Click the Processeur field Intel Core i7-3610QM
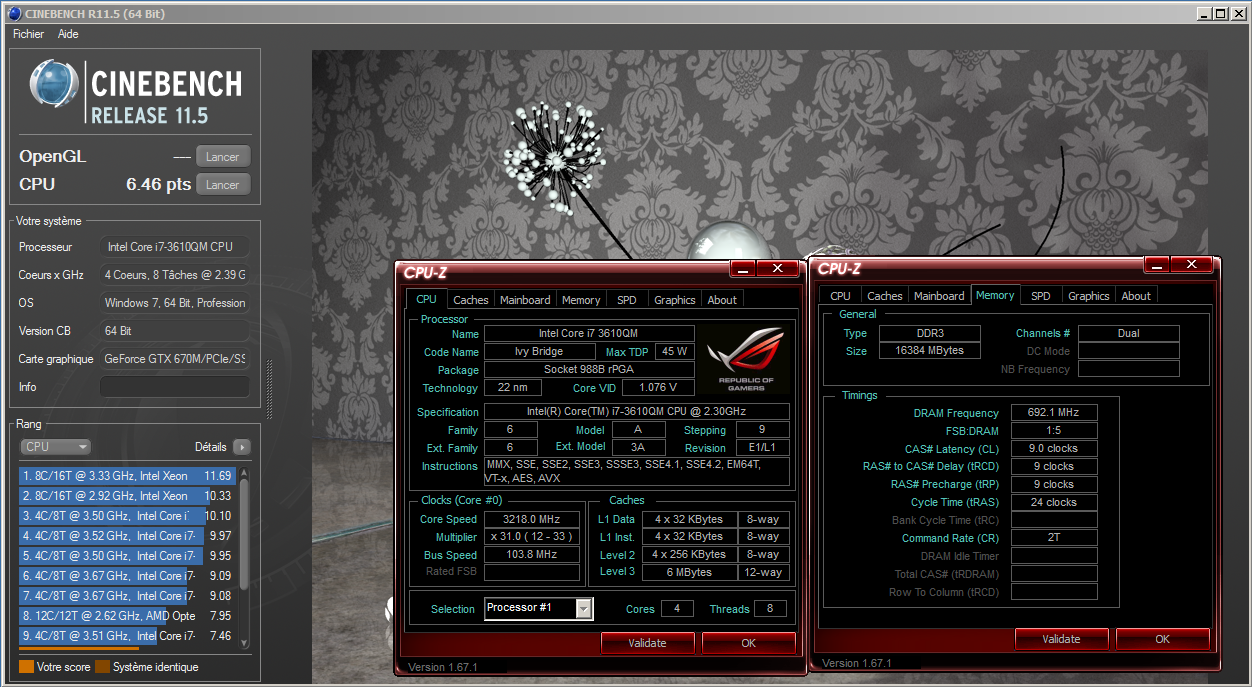The height and width of the screenshot is (687, 1252). [x=175, y=247]
